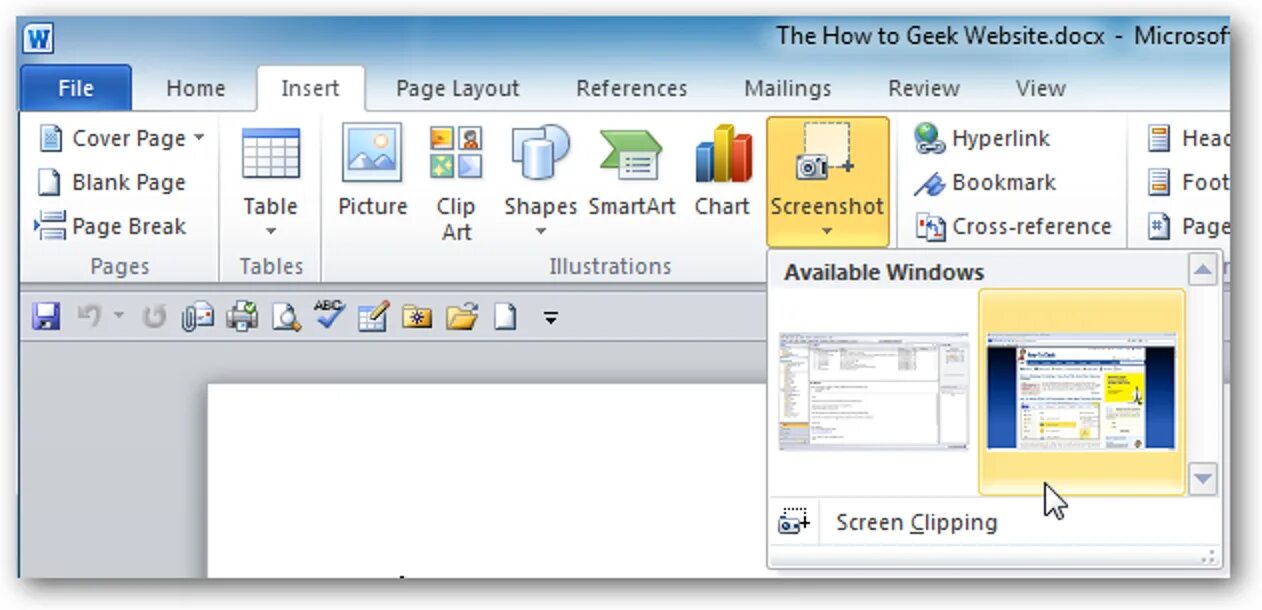Select the first available window thumbnail

(873, 392)
